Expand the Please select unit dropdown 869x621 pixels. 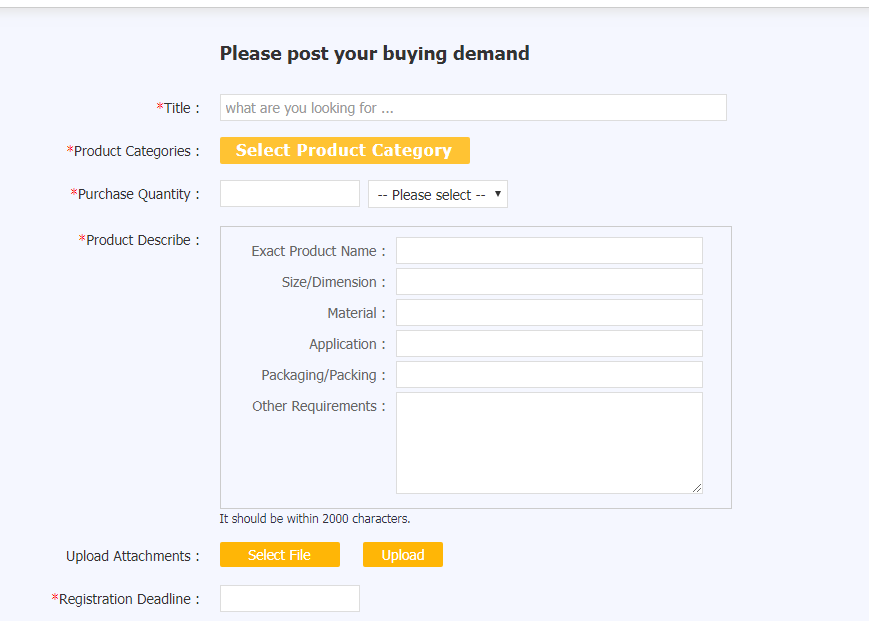point(438,194)
